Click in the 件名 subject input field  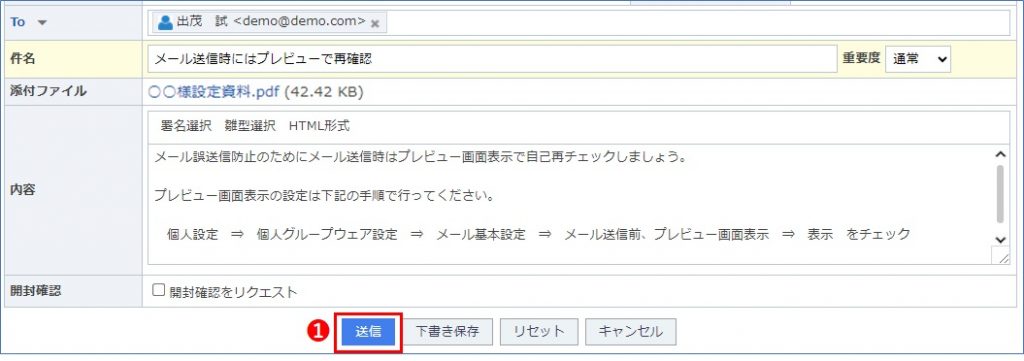[x=492, y=58]
